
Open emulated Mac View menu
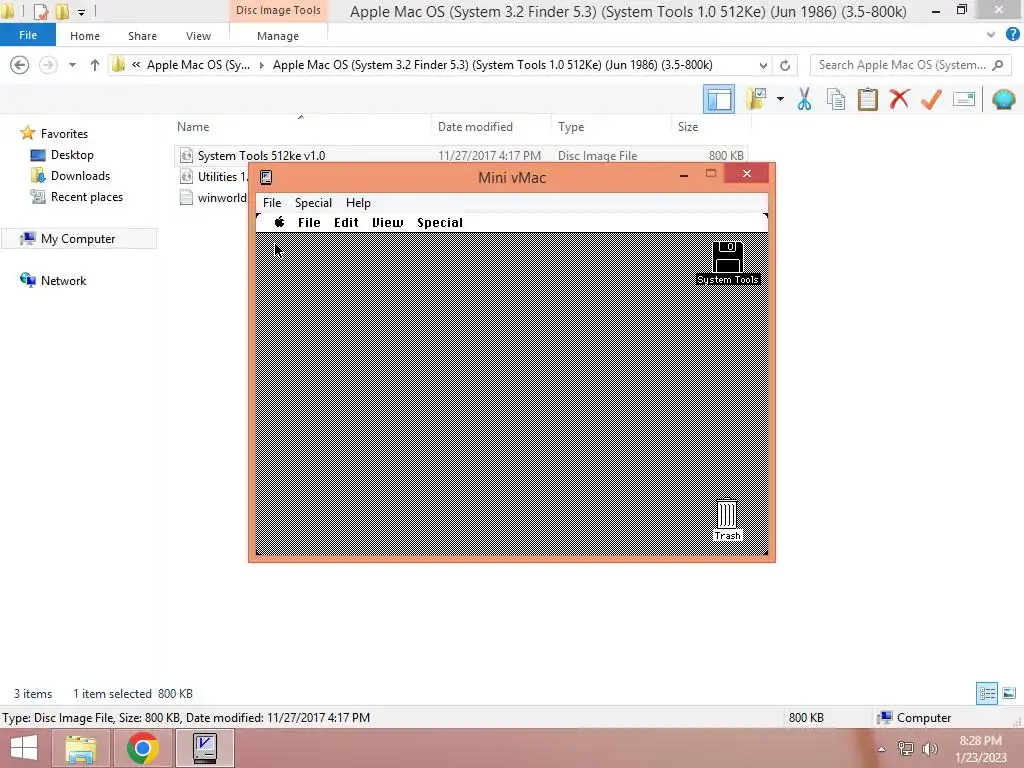point(388,222)
